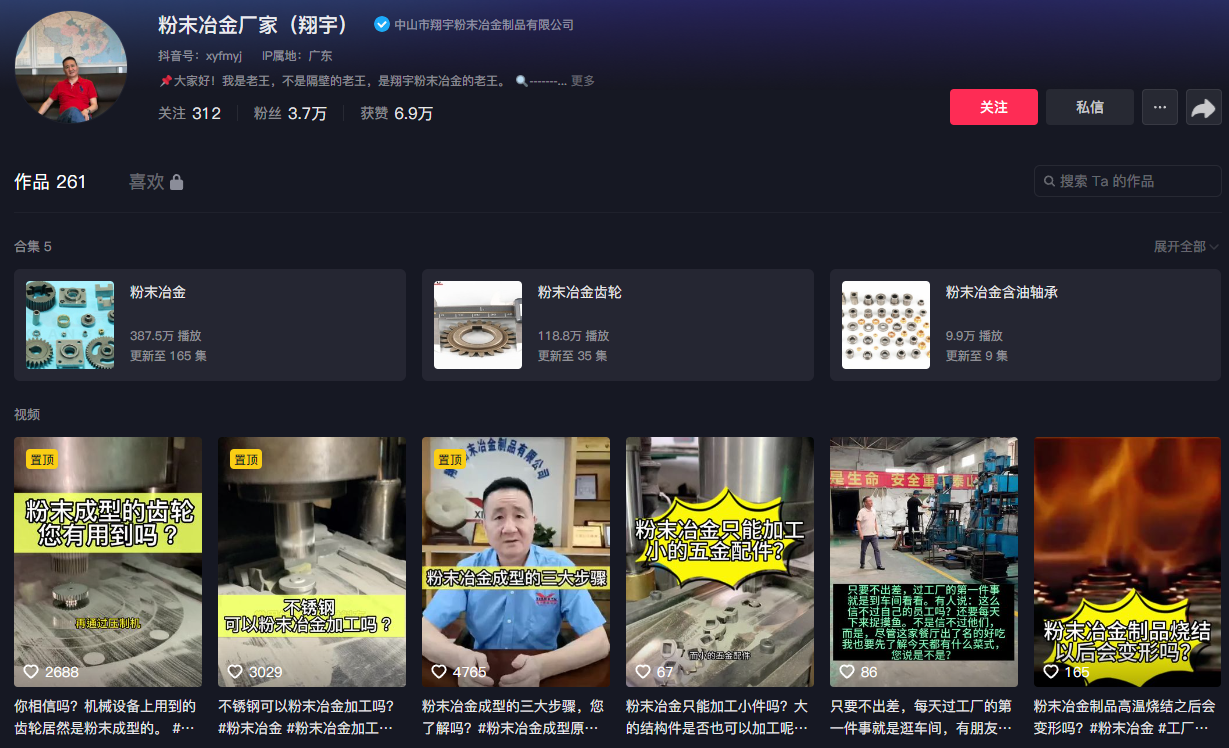
Task: Click the search magnifier icon
Action: (x=1050, y=181)
